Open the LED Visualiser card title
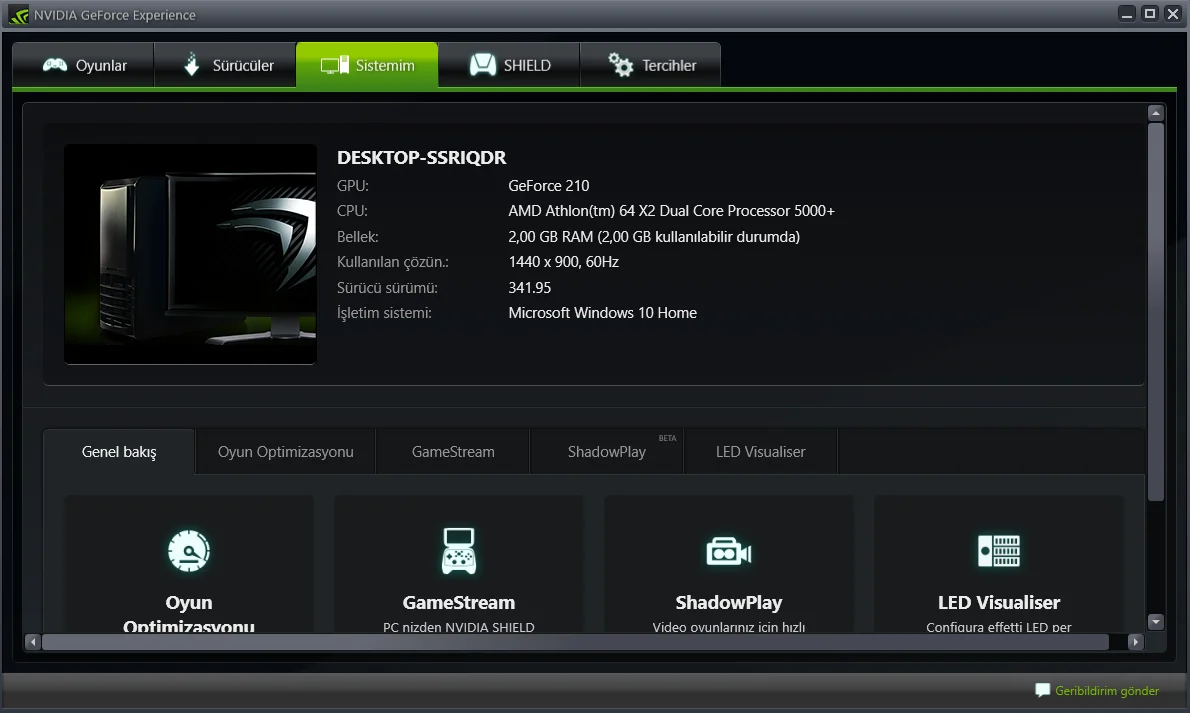The height and width of the screenshot is (713, 1190). tap(999, 603)
